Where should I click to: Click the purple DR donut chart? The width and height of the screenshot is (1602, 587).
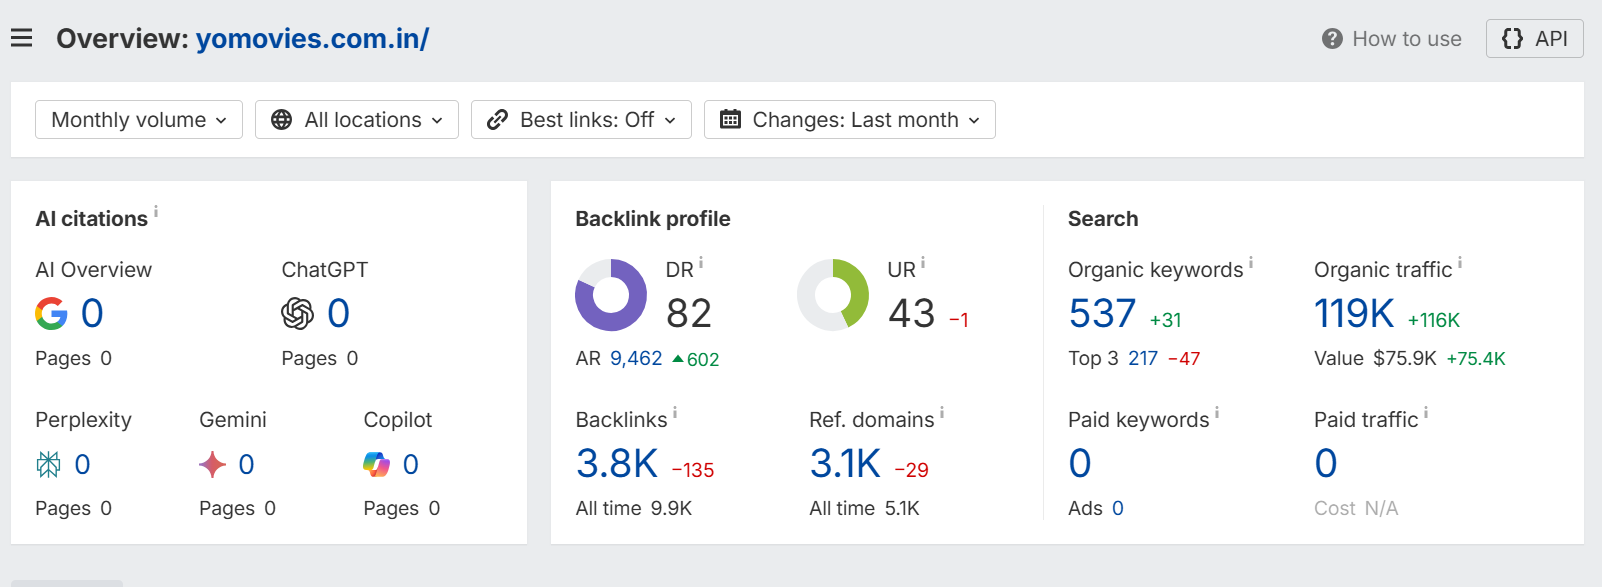point(611,295)
